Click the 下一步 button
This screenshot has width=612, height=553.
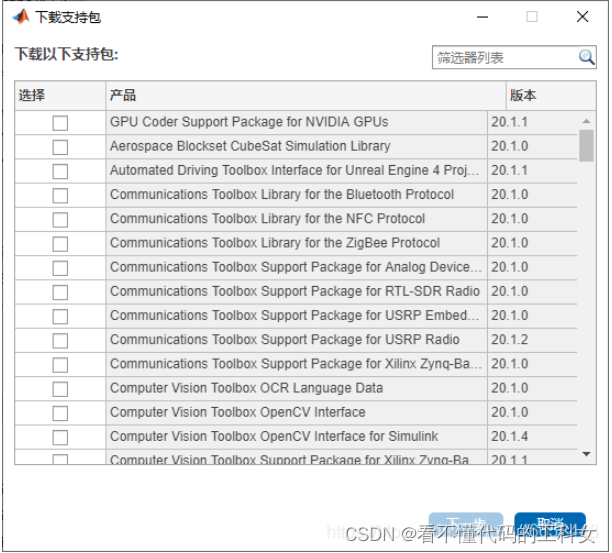[466, 525]
